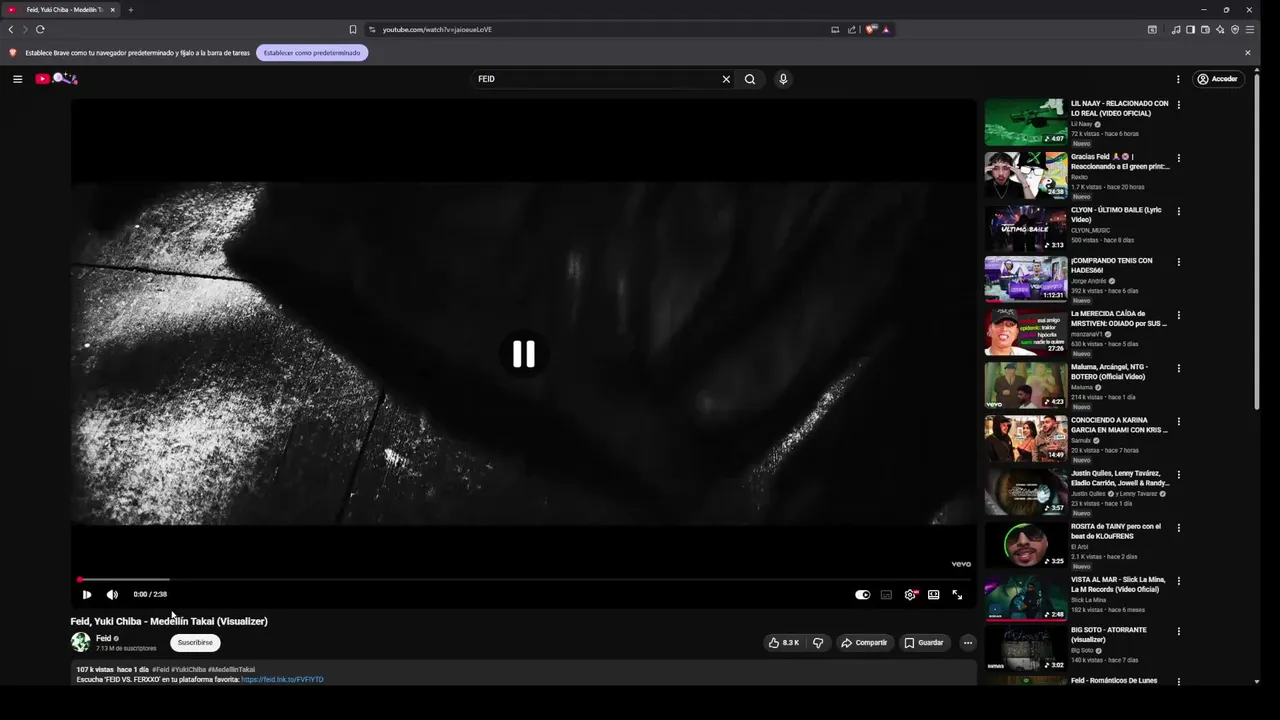Viewport: 1280px width, 720px height.
Task: Open Brave VPN shield icon
Action: [1235, 29]
